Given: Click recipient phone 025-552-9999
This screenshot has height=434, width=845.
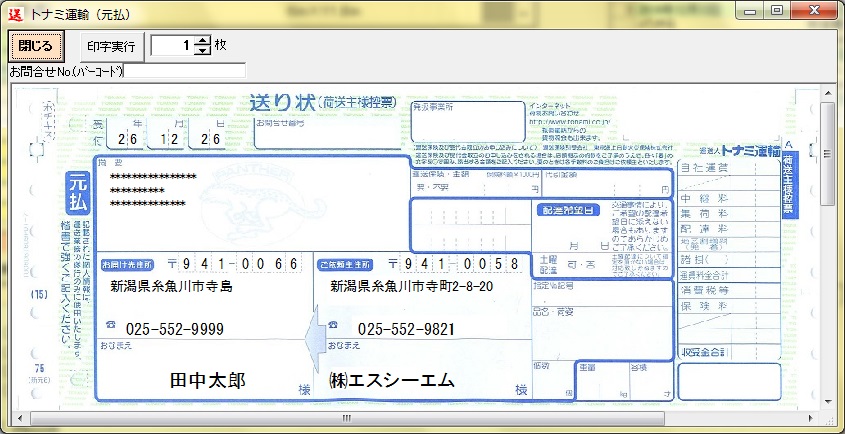Looking at the screenshot, I should [x=175, y=329].
